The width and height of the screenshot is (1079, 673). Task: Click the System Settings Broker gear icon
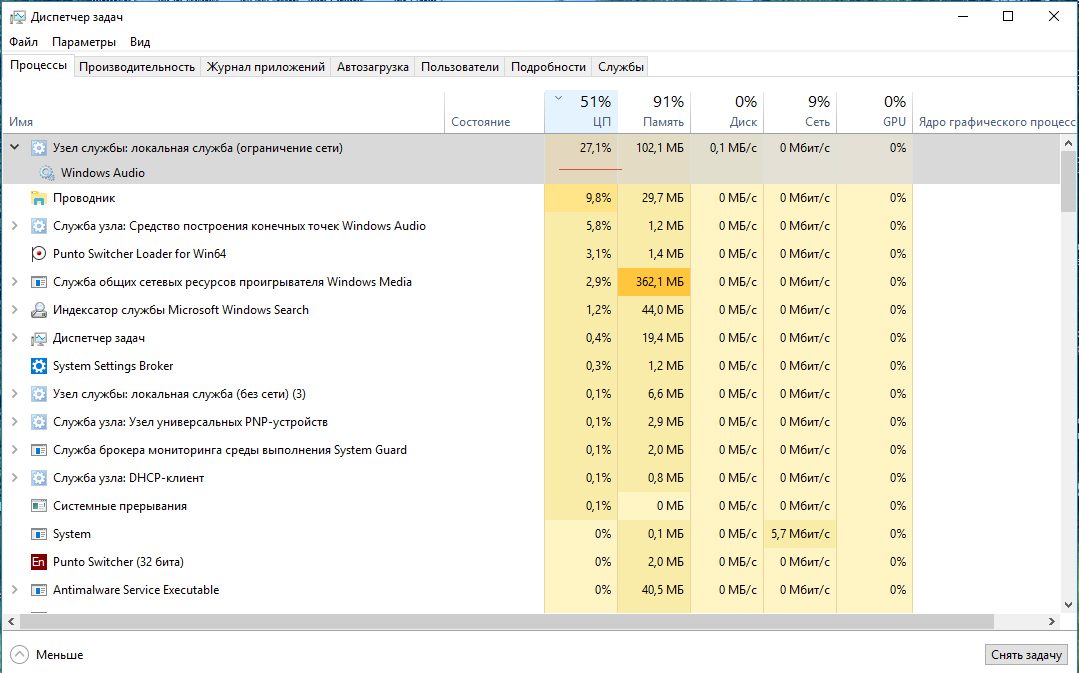(39, 366)
